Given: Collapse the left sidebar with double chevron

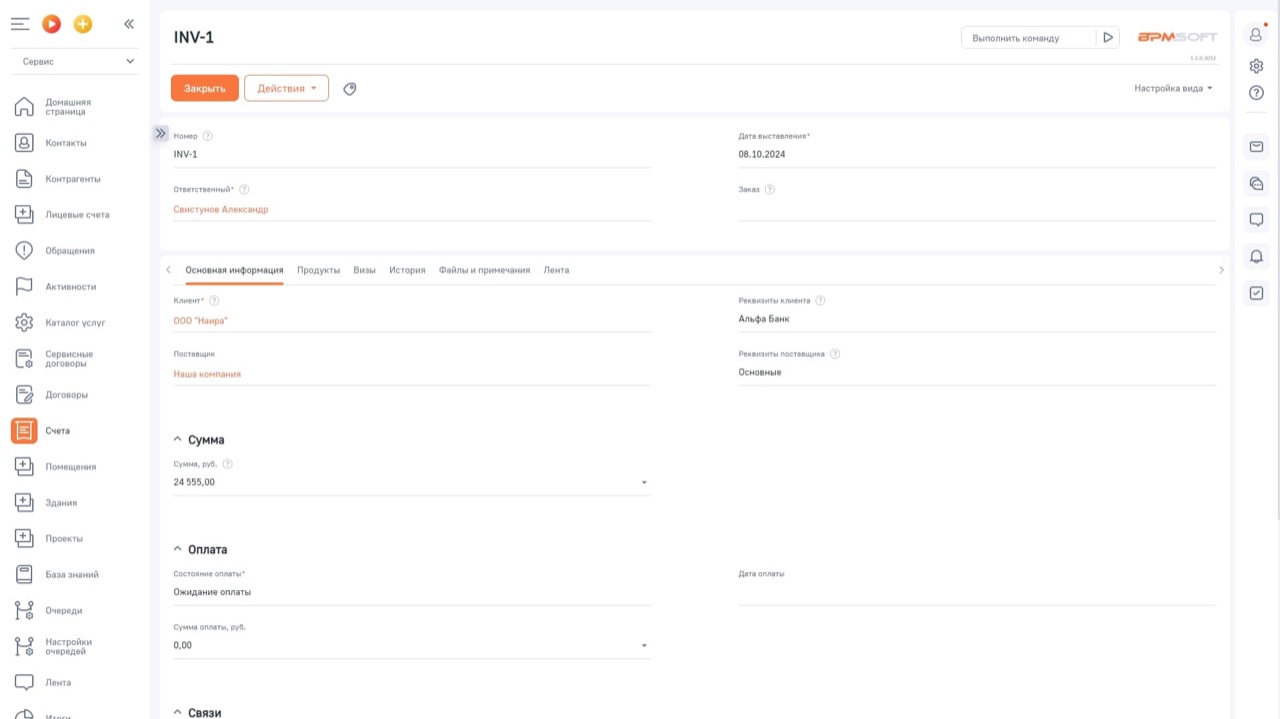Looking at the screenshot, I should click(129, 24).
